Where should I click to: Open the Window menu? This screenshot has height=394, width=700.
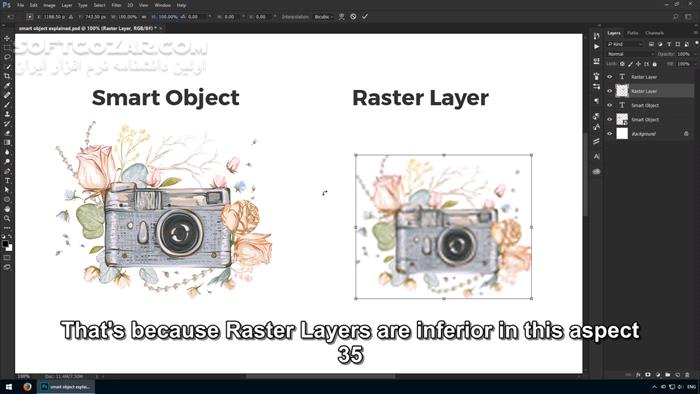click(x=162, y=5)
